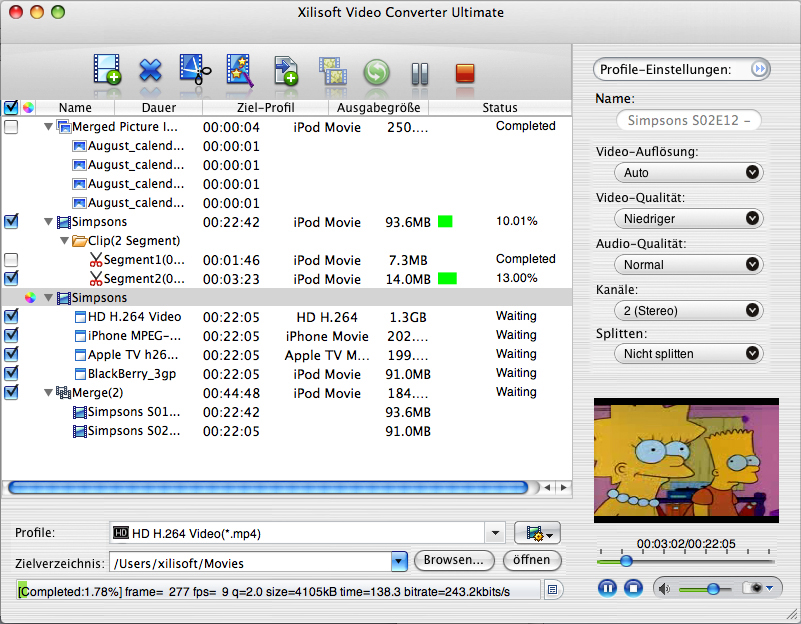Viewport: 801px width, 624px height.
Task: Click the Clip(2 Segment) folder icon
Action: click(x=79, y=241)
